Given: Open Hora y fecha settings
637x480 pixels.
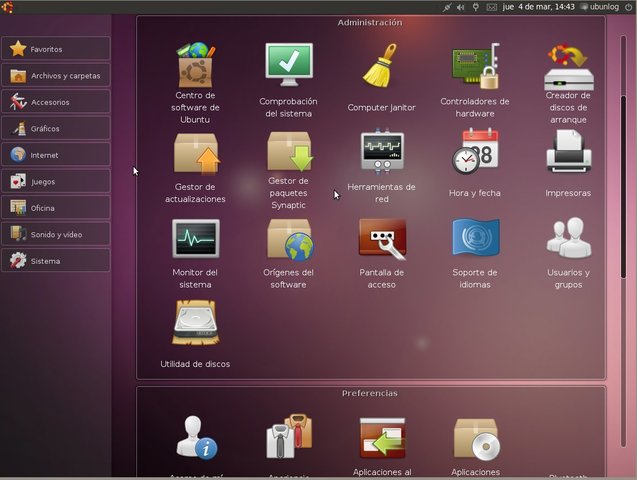Looking at the screenshot, I should pyautogui.click(x=474, y=163).
